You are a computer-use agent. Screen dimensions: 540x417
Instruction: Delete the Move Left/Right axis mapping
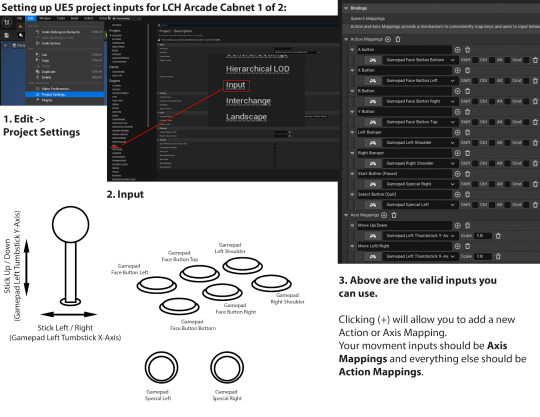[x=468, y=246]
